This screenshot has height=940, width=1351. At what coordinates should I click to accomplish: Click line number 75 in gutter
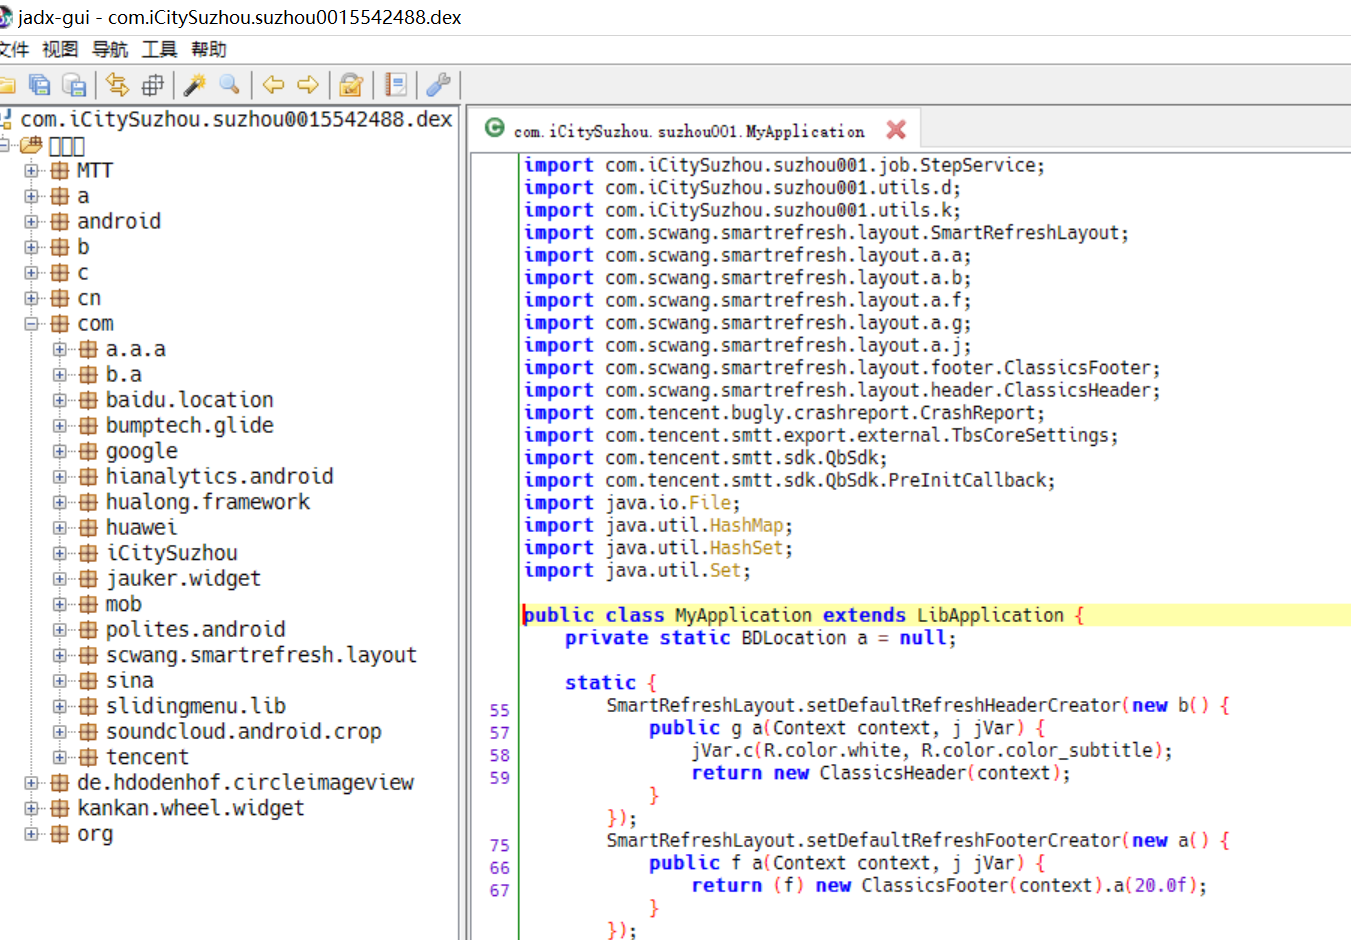(499, 846)
